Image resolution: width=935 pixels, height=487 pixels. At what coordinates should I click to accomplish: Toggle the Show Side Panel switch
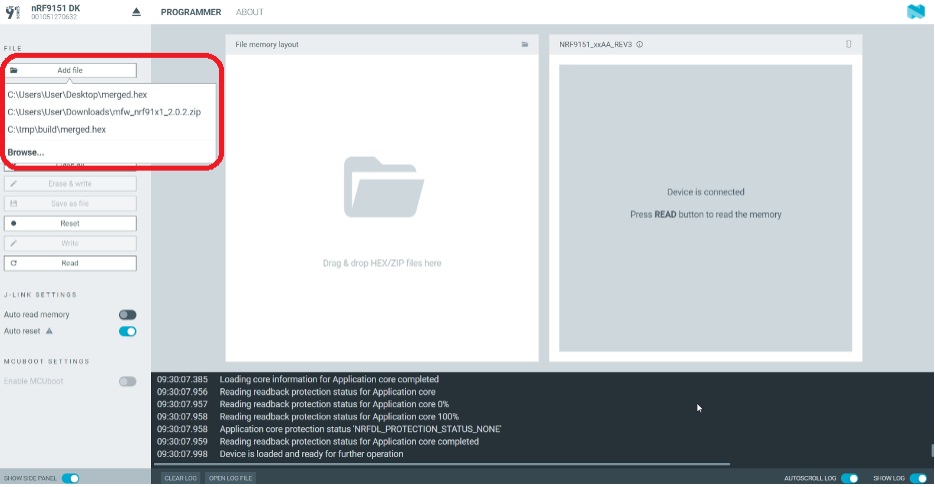(x=70, y=478)
